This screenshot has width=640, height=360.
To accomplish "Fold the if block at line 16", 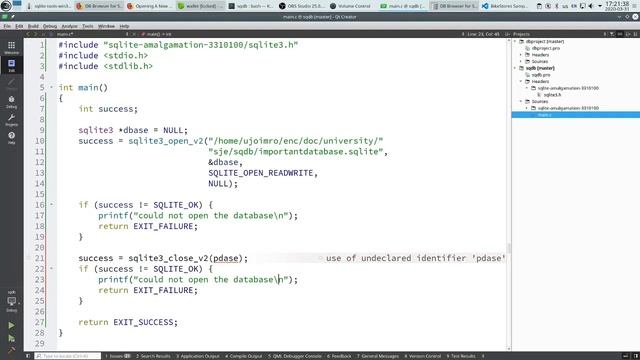I will coord(51,204).
